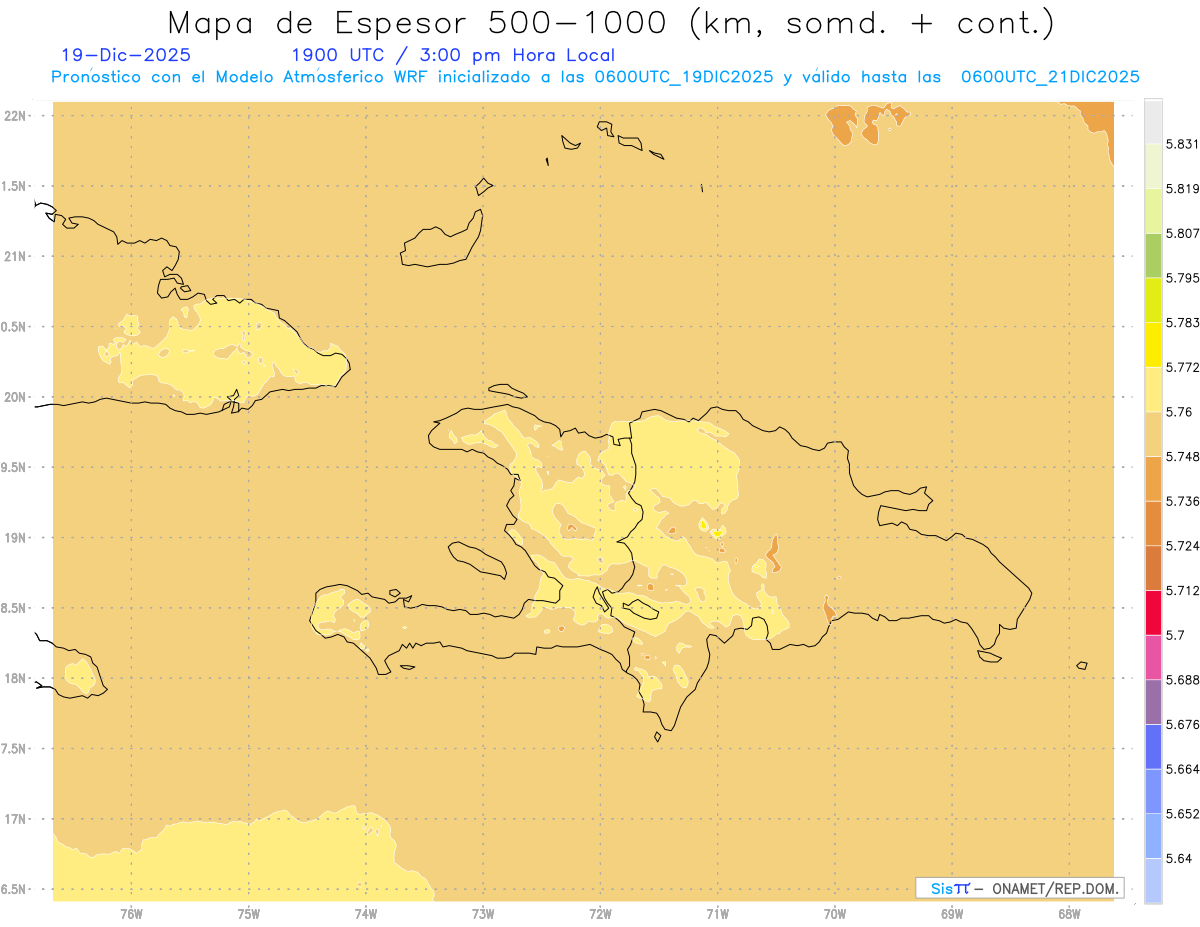
Task: Select the bright yellow 5.772–5.783 colorbar swatch
Action: [1153, 345]
